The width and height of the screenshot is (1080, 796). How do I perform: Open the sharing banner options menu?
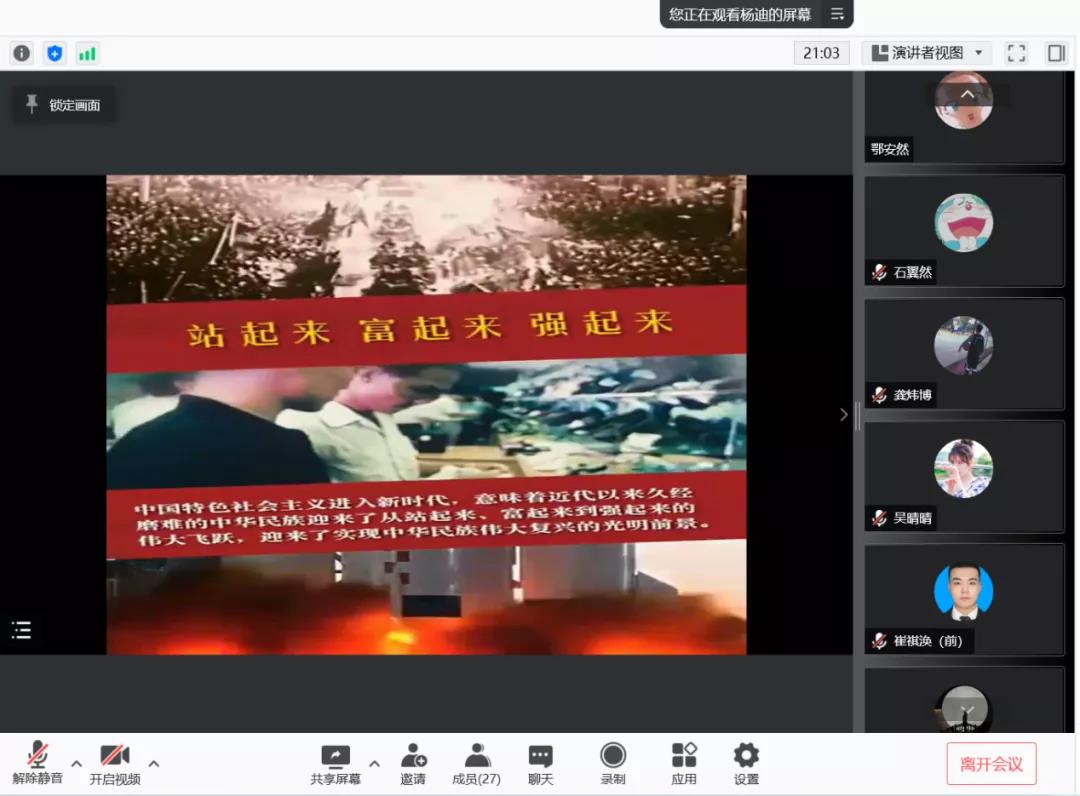(837, 14)
